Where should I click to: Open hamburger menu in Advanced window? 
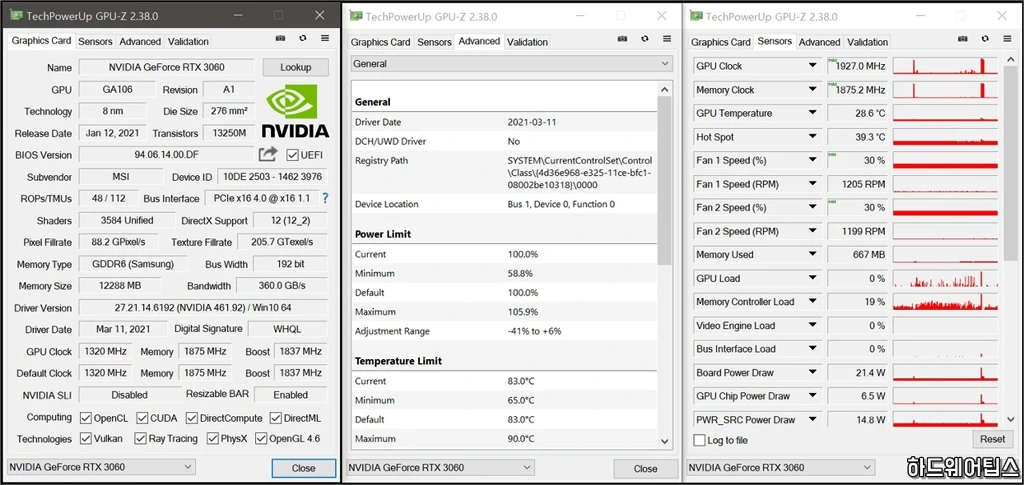[667, 39]
